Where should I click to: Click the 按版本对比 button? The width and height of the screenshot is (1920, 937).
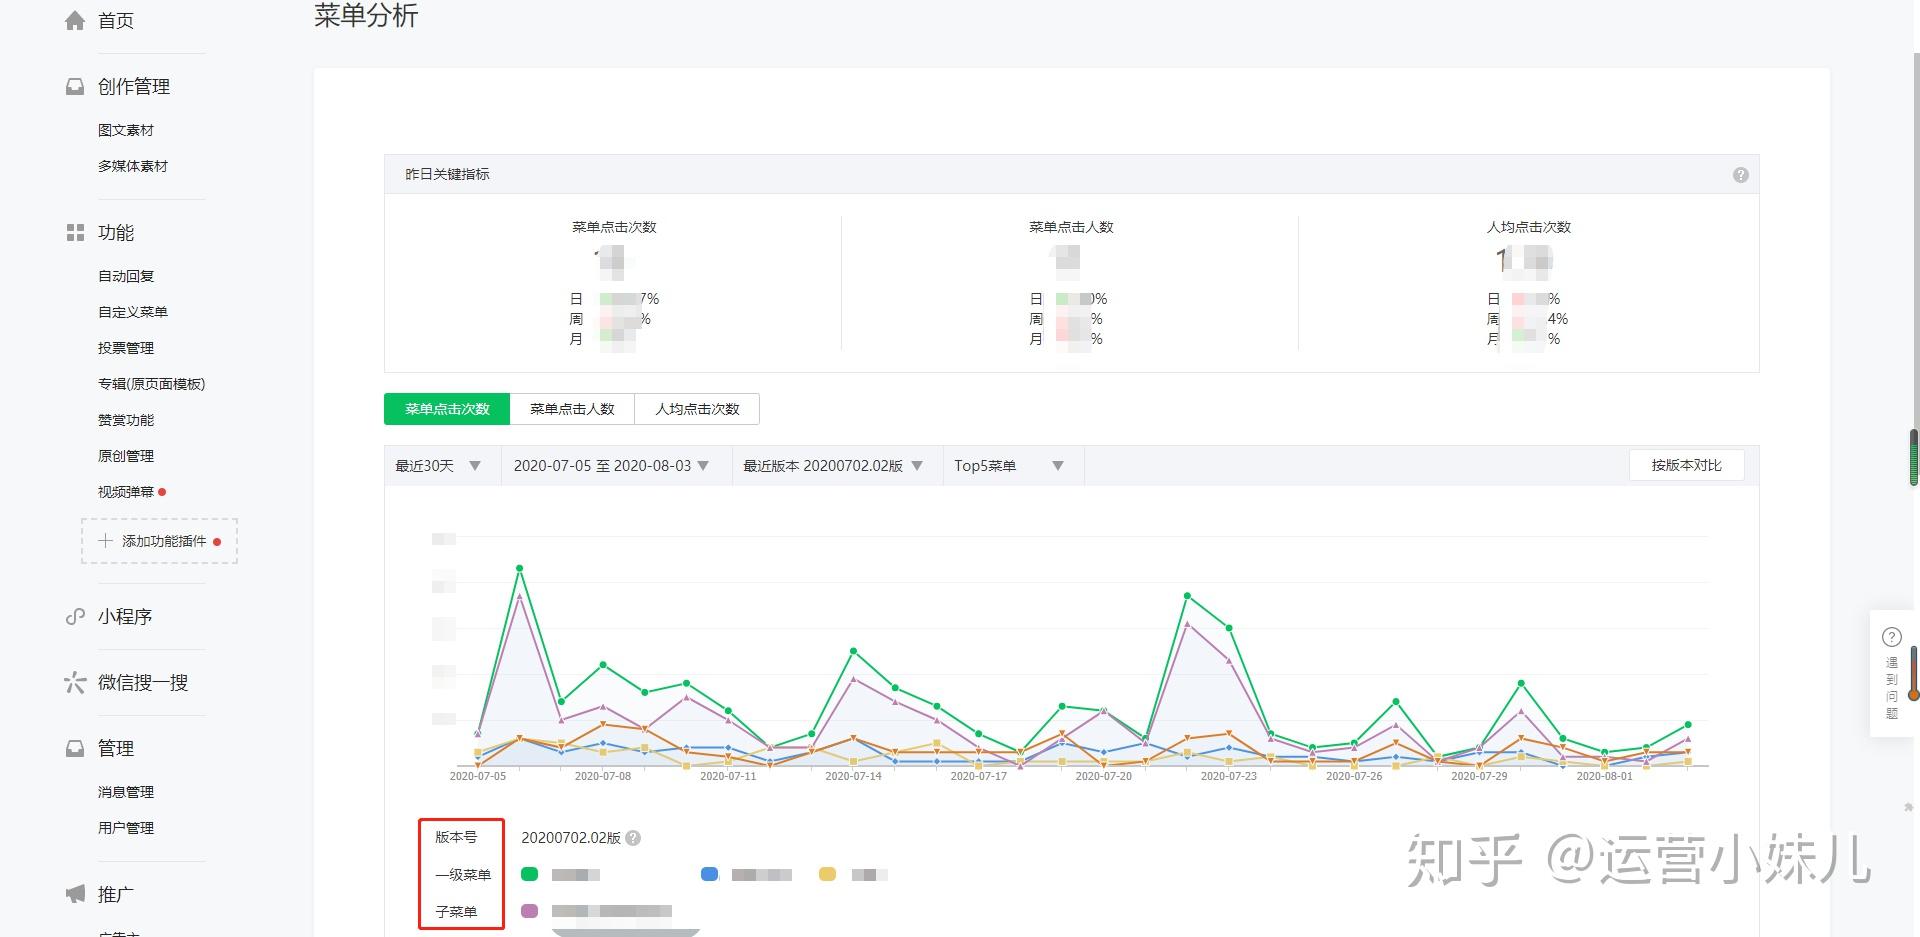pyautogui.click(x=1686, y=465)
